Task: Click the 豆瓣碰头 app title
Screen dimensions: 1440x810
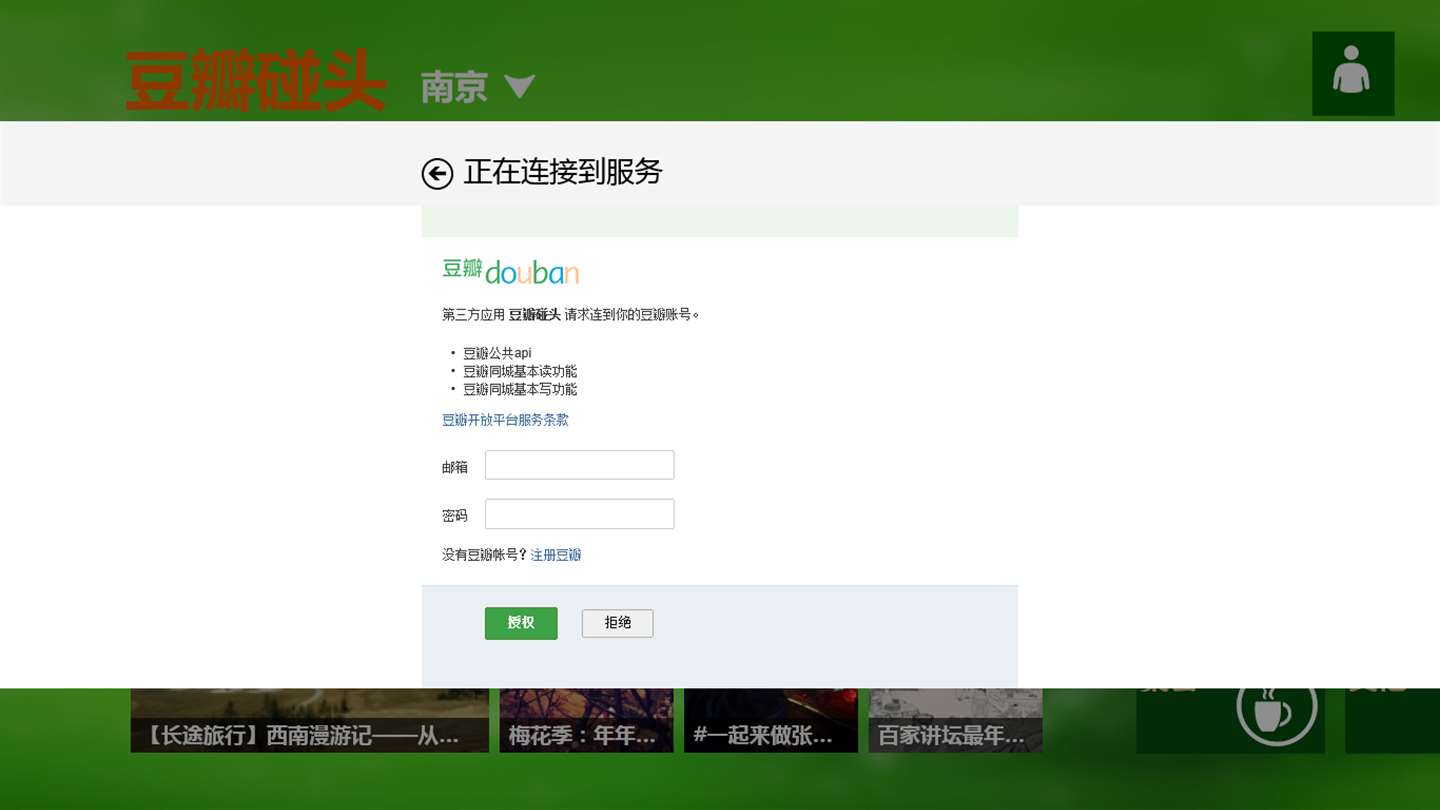Action: 256,81
